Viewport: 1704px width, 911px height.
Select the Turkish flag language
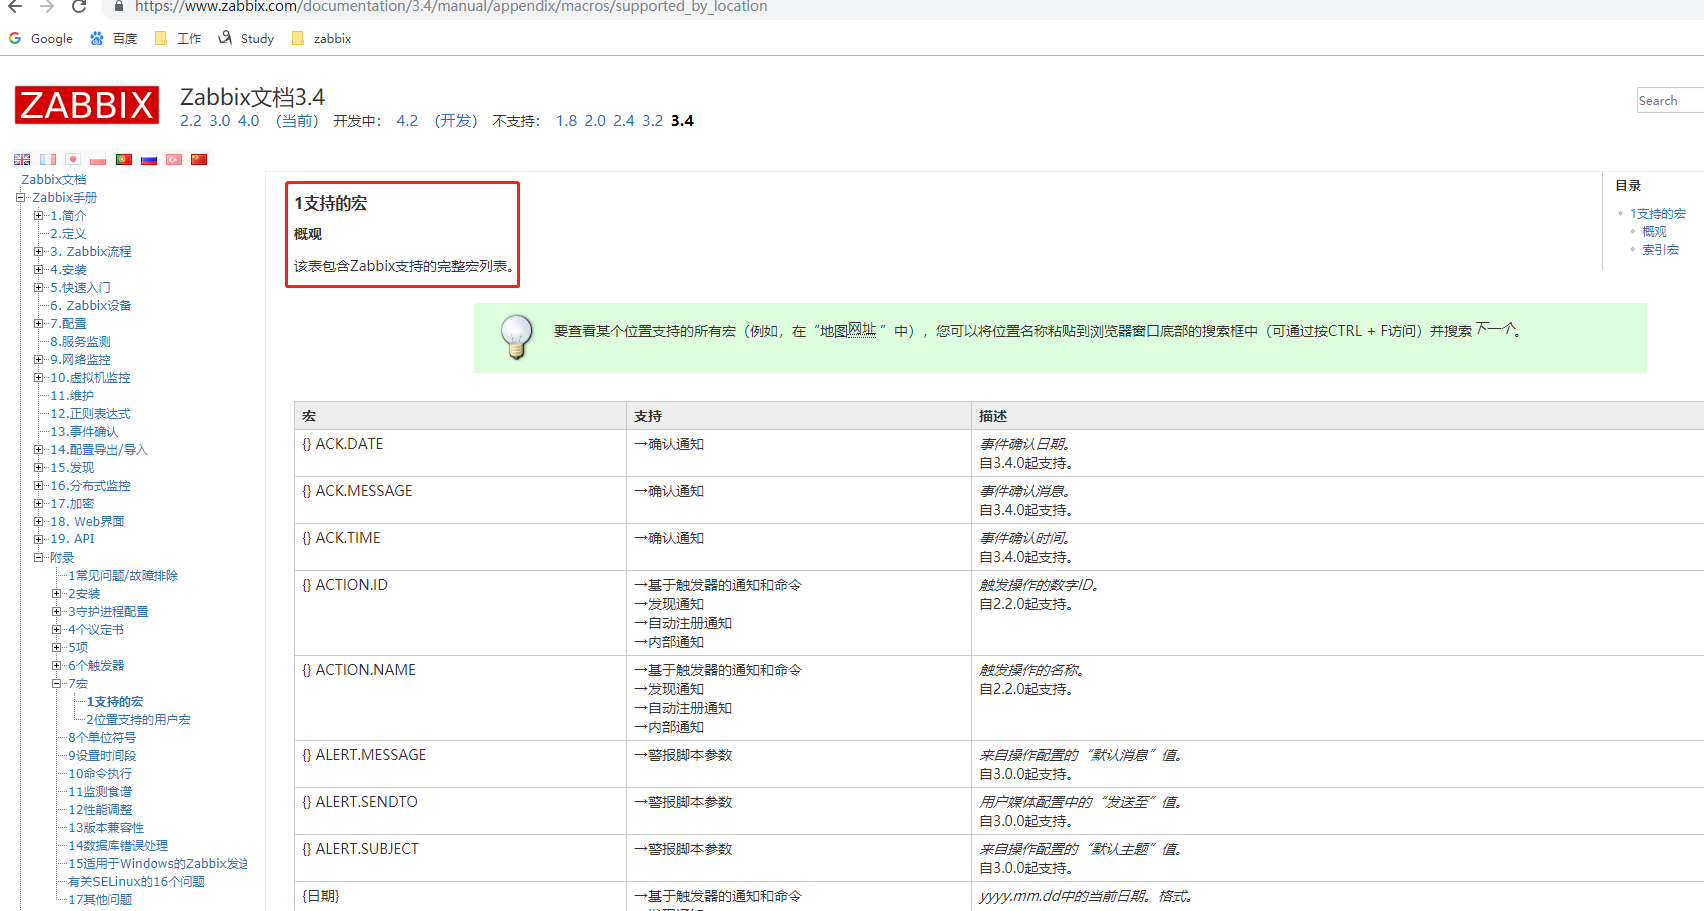point(174,159)
